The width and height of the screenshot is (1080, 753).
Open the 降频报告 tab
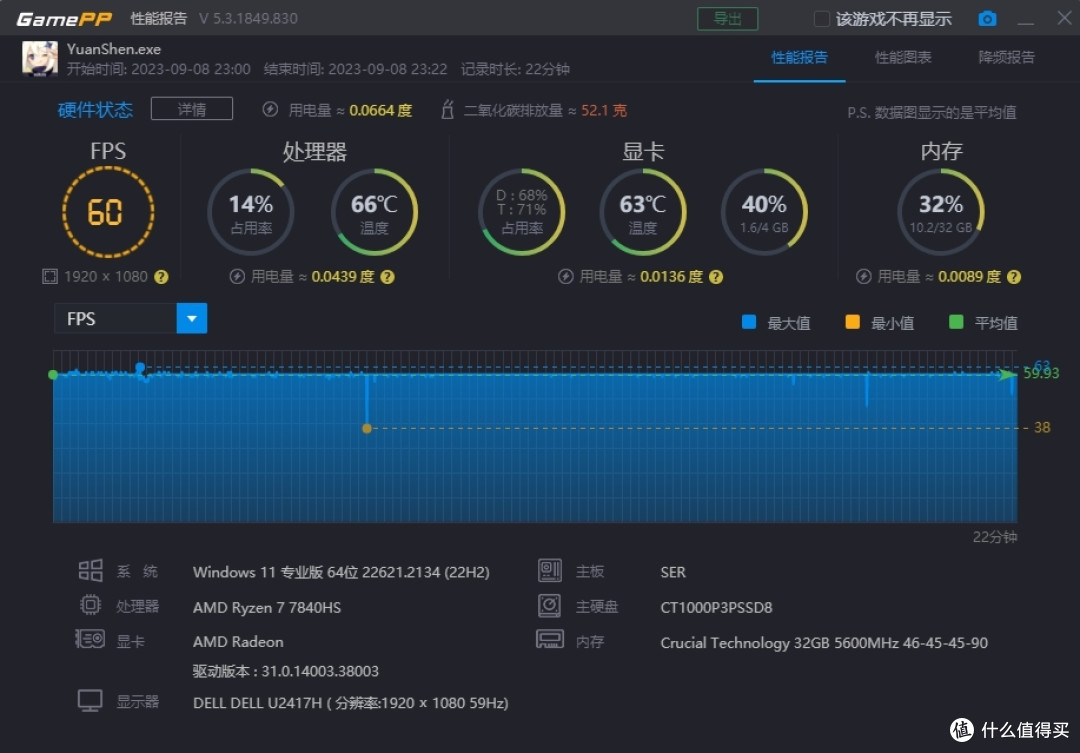click(x=1006, y=58)
